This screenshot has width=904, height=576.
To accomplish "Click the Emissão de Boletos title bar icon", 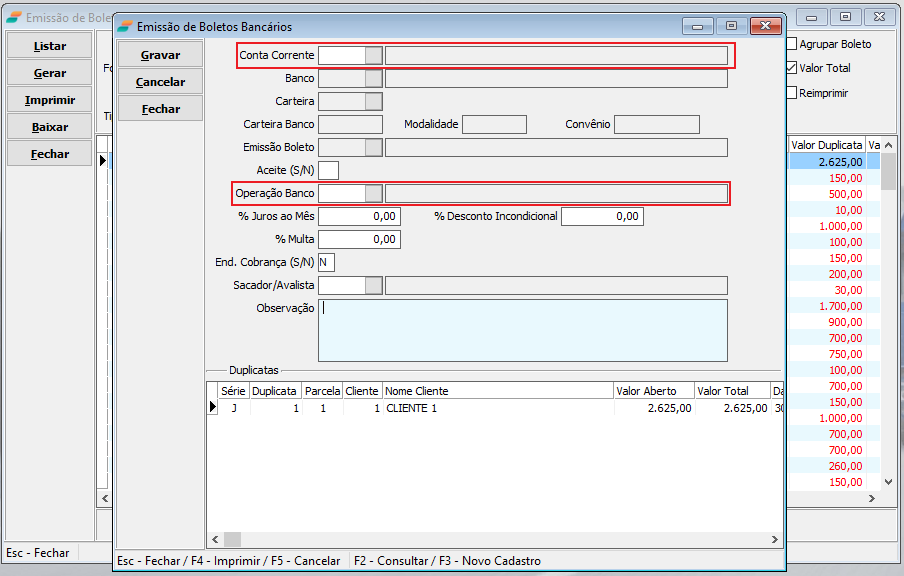I will (x=124, y=27).
